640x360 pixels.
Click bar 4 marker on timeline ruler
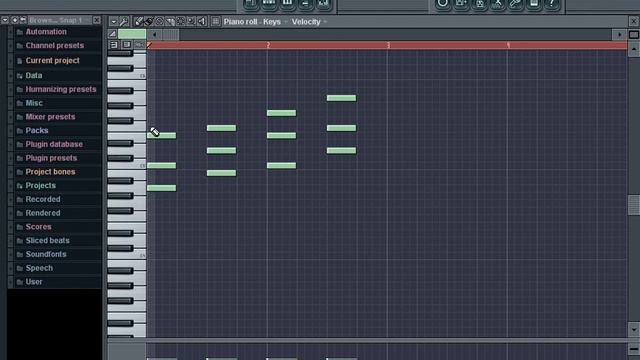tap(508, 45)
